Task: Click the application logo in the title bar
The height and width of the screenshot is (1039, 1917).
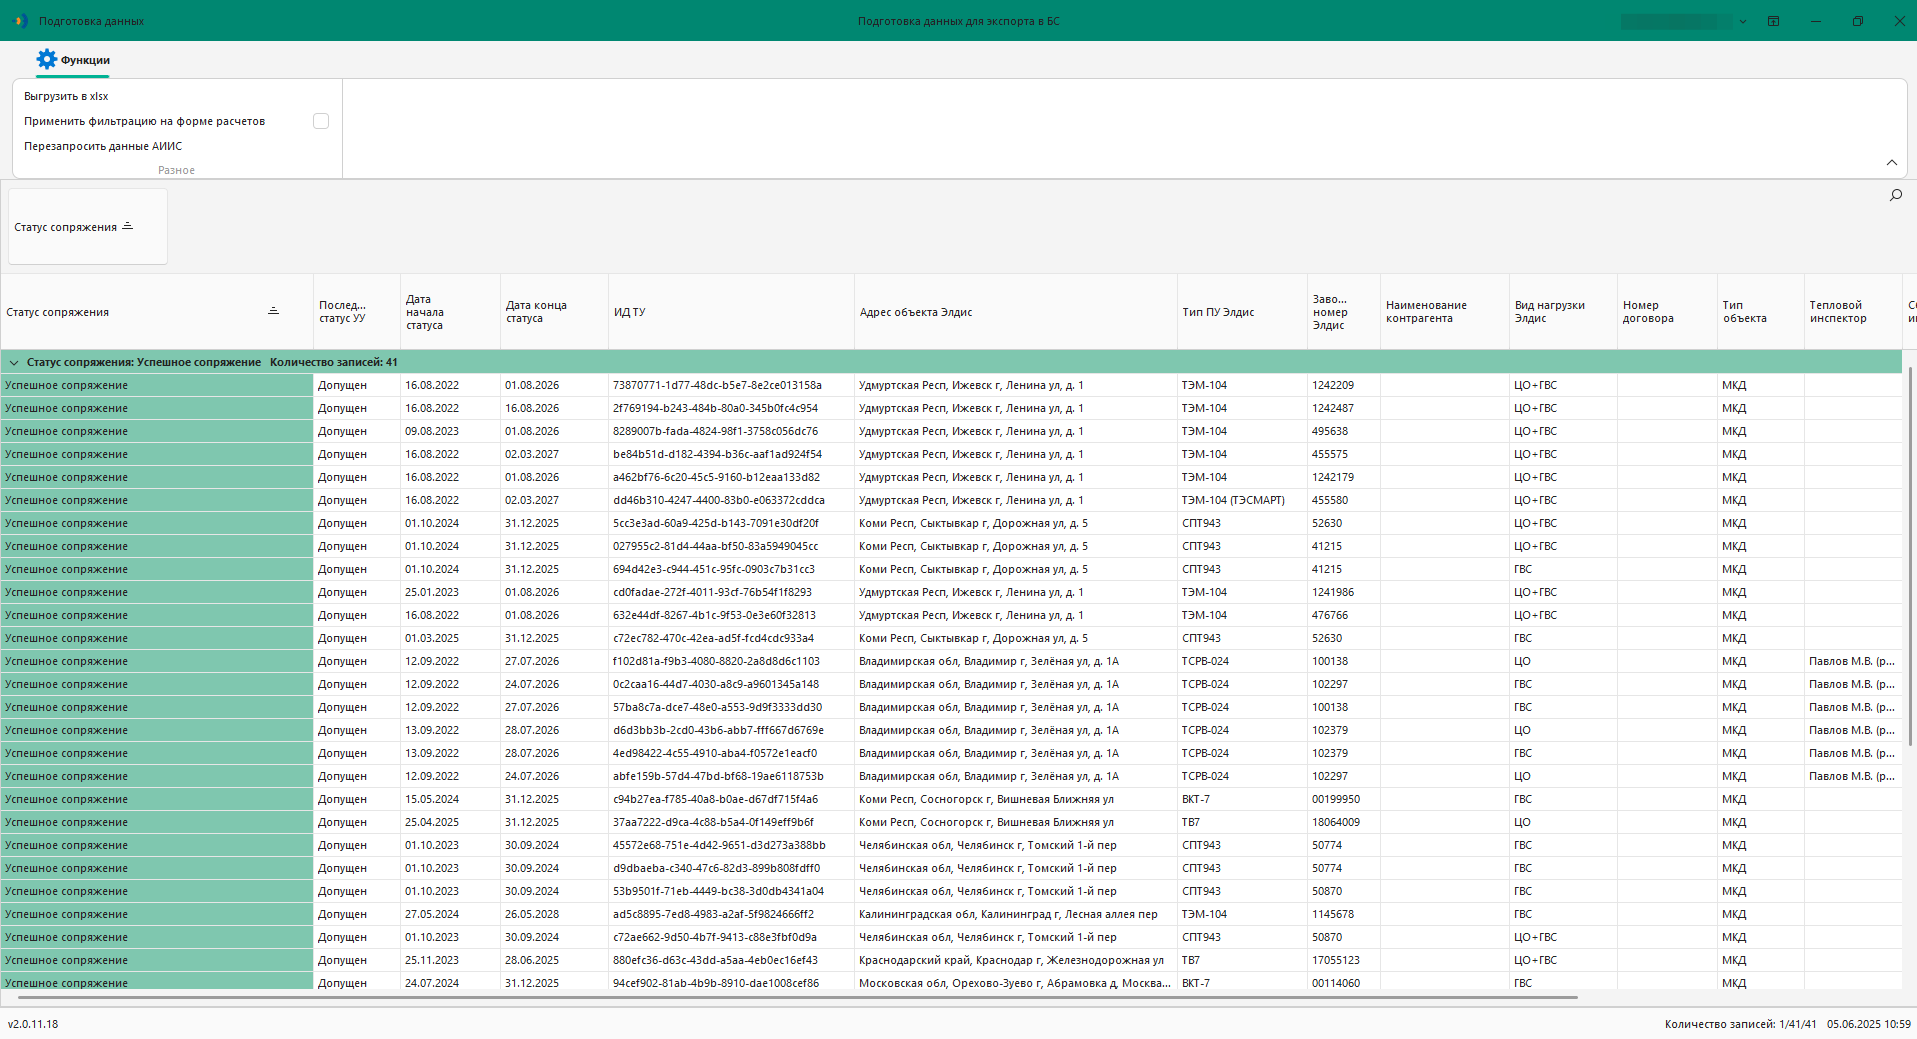Action: click(x=19, y=21)
